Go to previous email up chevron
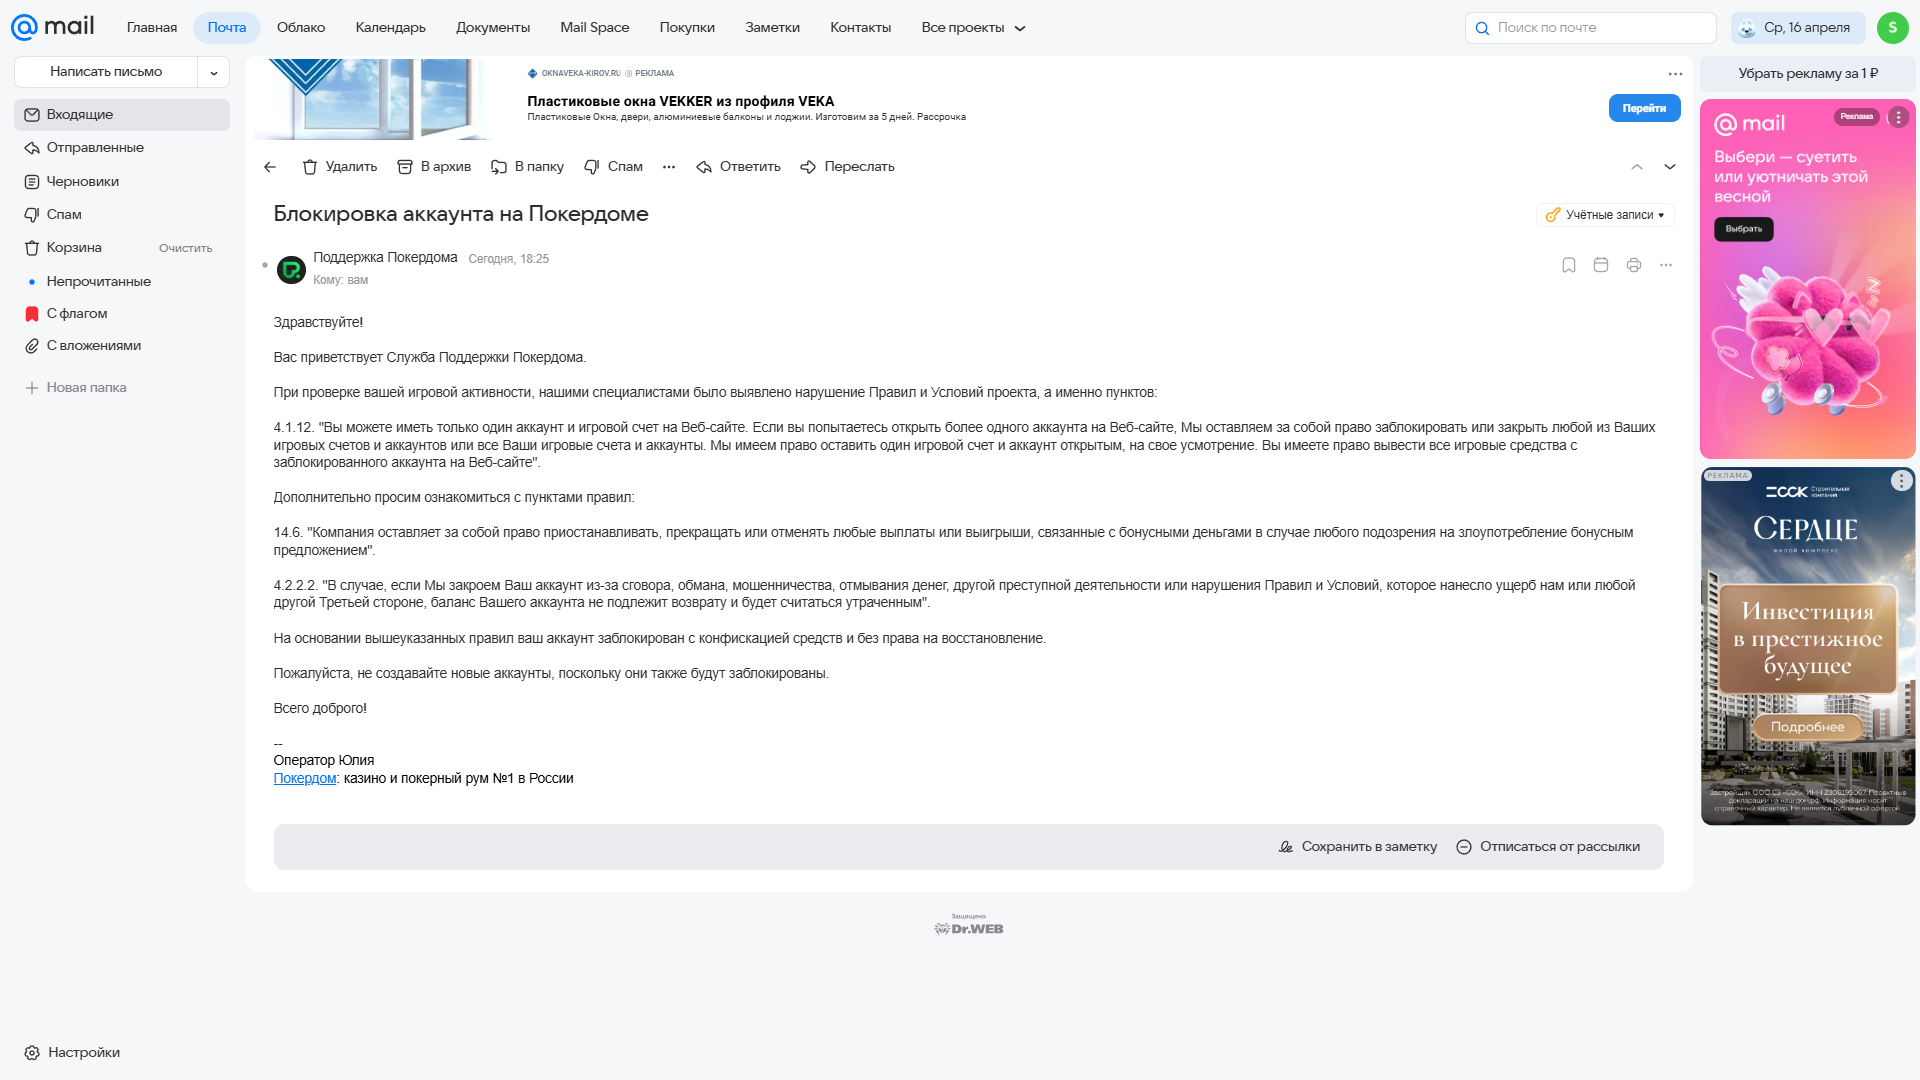This screenshot has height=1080, width=1920. pos(1637,167)
